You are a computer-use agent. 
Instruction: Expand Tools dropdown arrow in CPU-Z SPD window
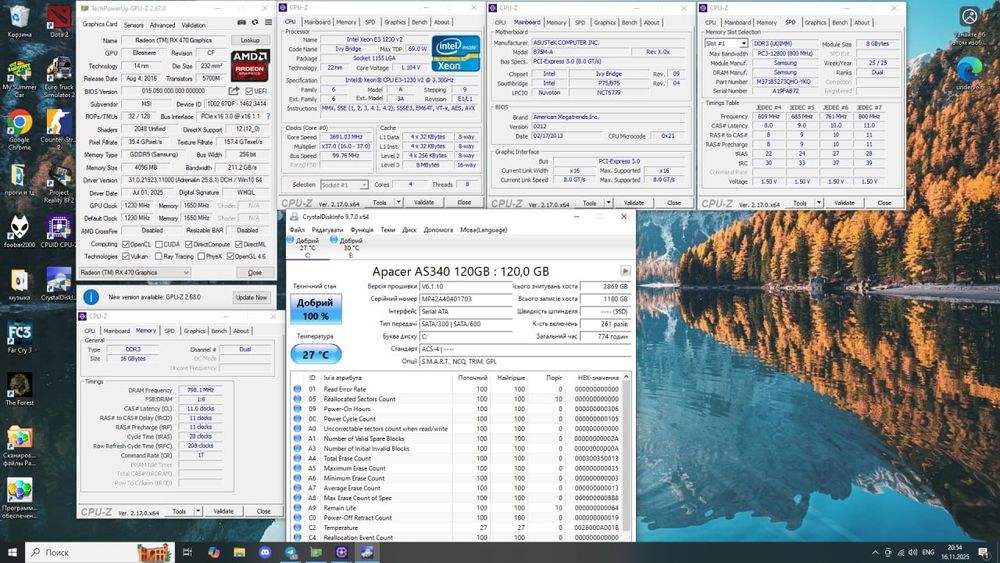click(819, 203)
